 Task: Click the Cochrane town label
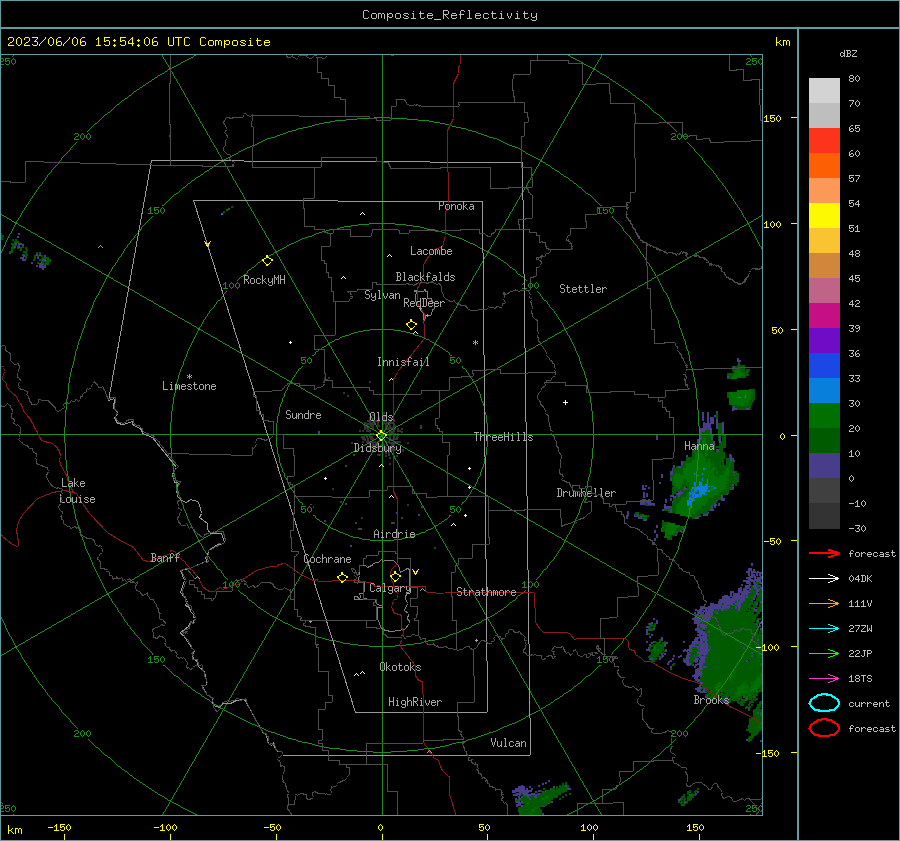(x=327, y=559)
